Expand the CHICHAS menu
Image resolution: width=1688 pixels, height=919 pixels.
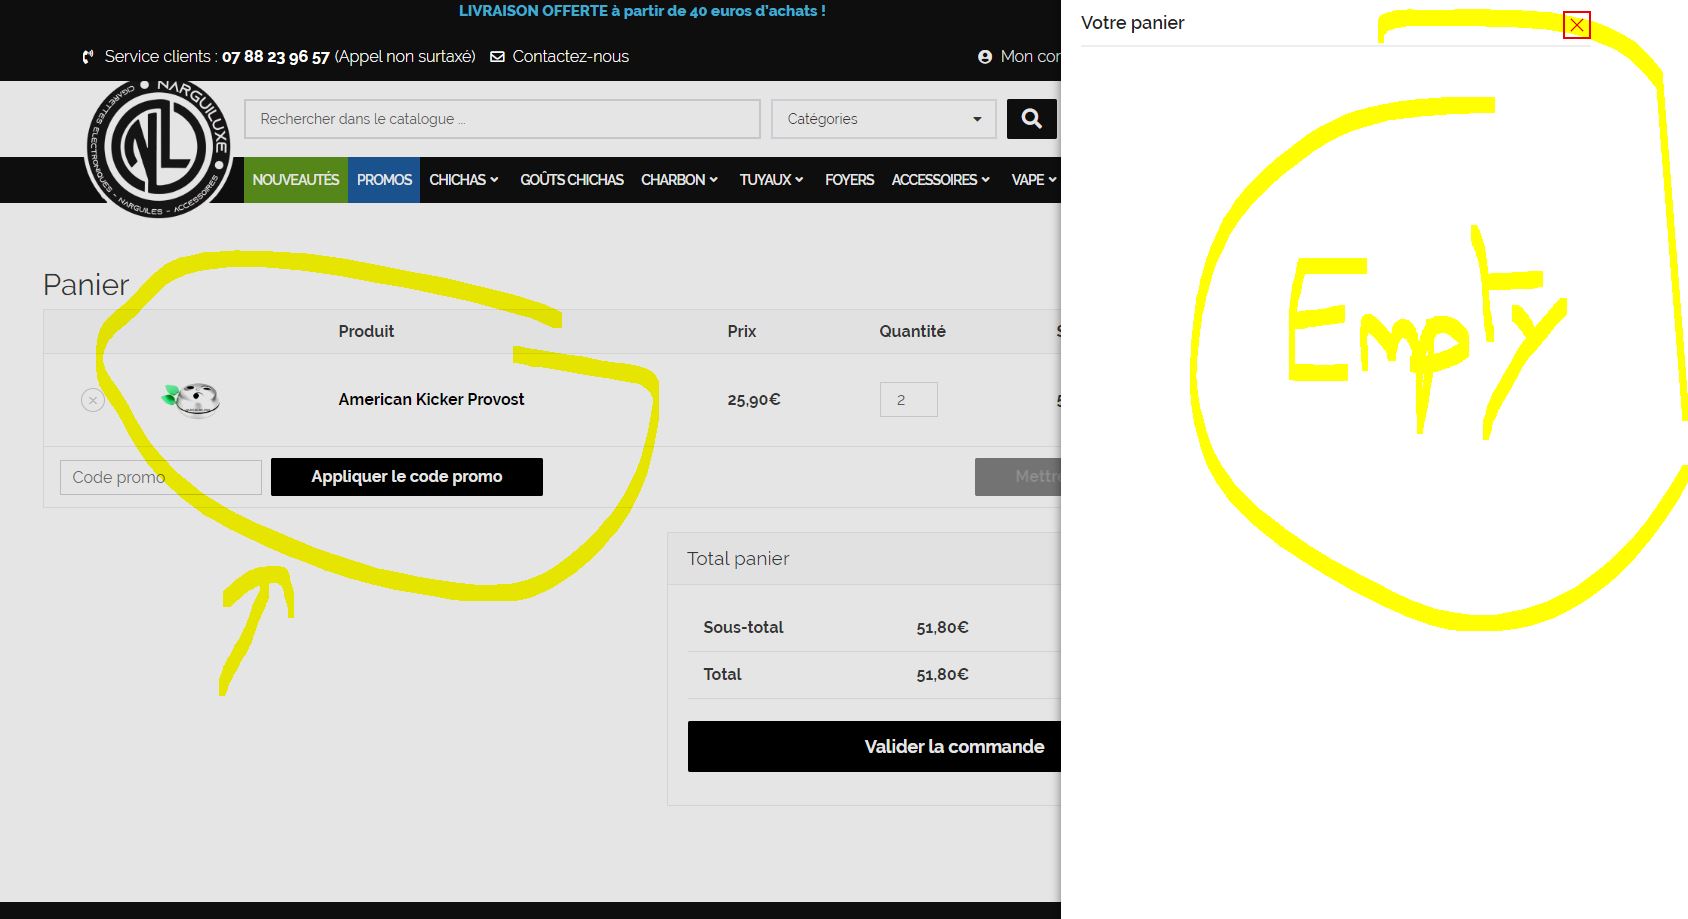click(x=463, y=180)
